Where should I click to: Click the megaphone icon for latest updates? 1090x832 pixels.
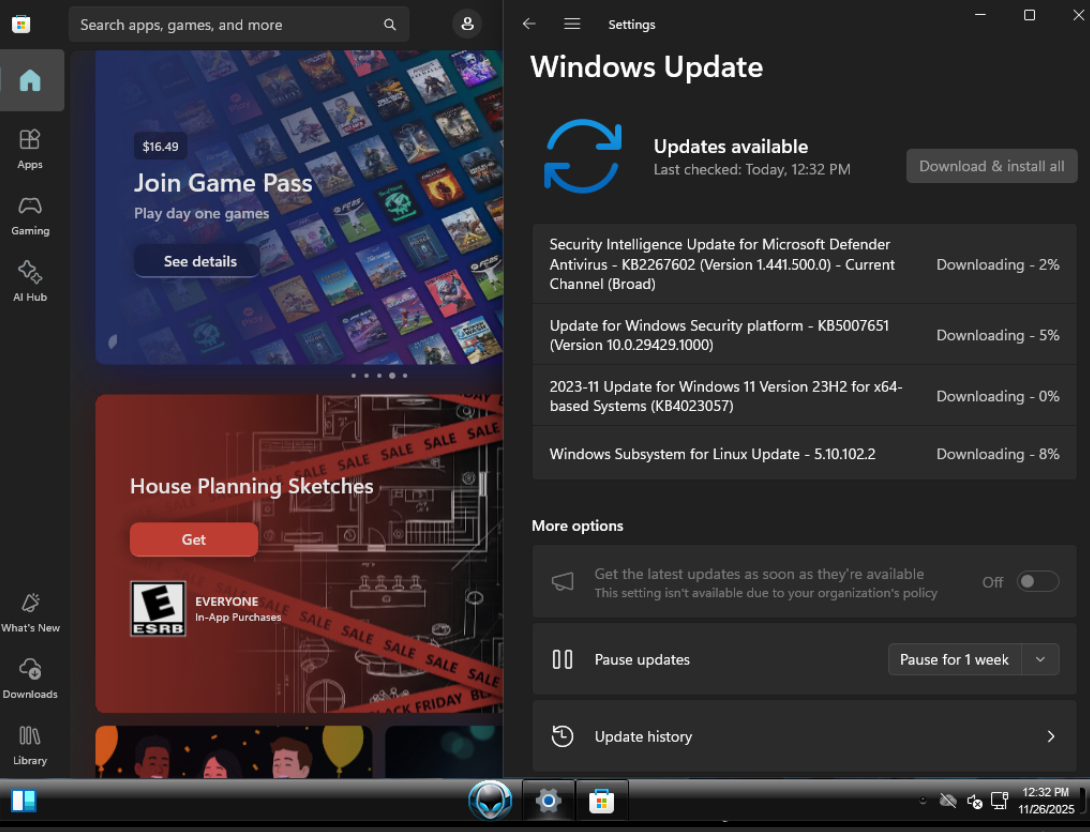[562, 581]
